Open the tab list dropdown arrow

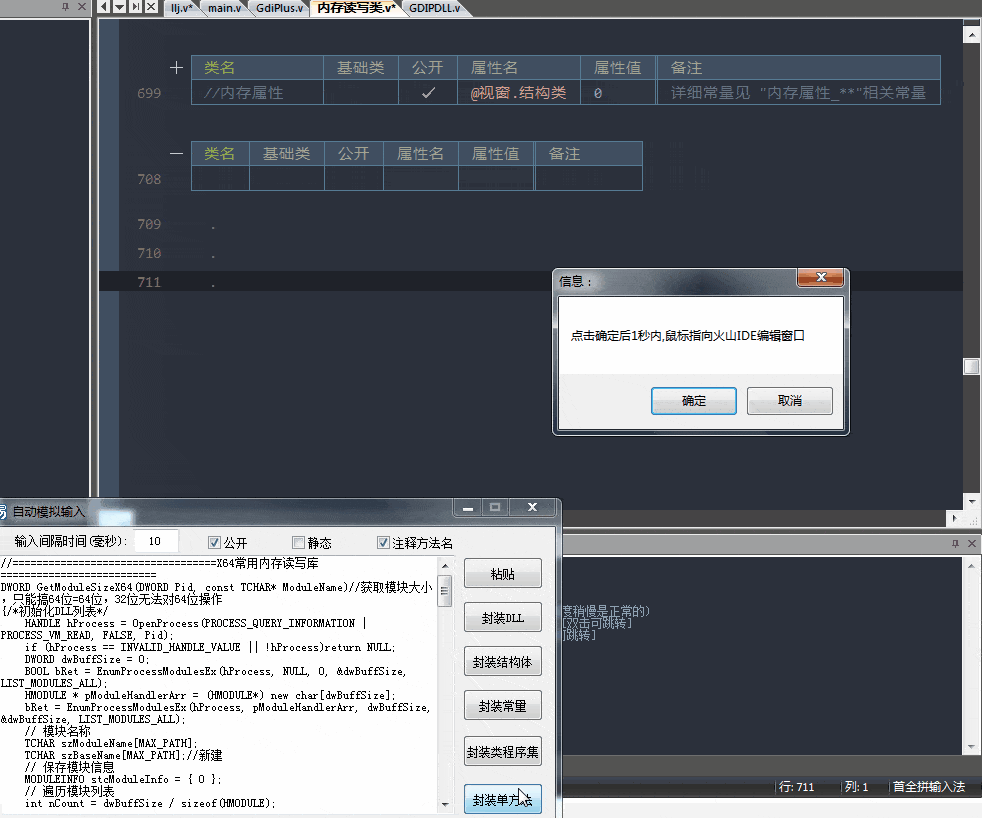[120, 7]
